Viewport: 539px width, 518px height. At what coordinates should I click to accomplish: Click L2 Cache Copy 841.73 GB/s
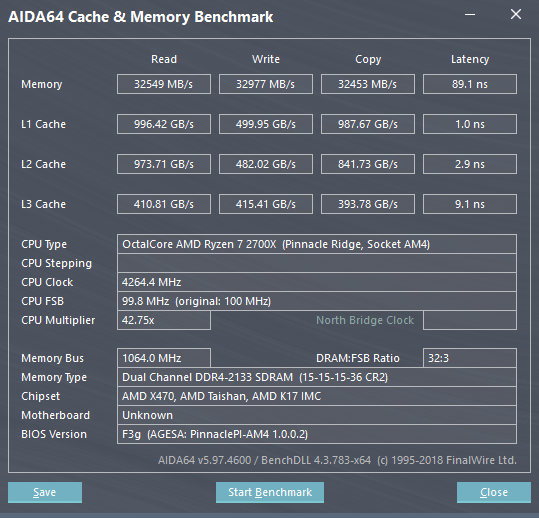(x=368, y=164)
